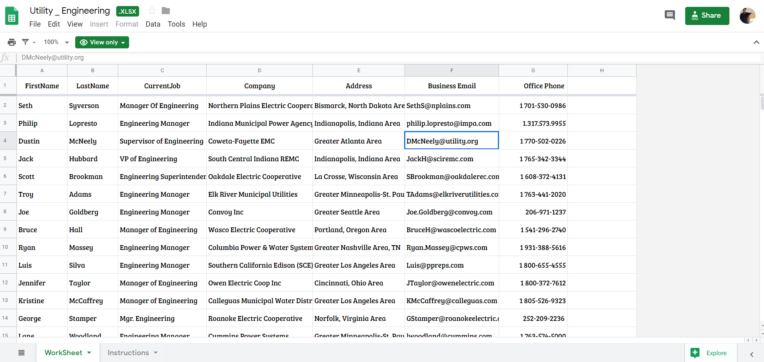Select the cell VP of Engineering
This screenshot has width=764, height=362.
(x=162, y=159)
